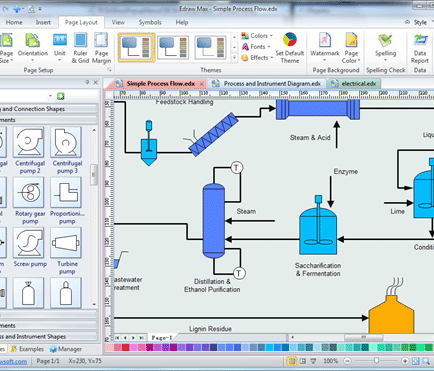
Task: Switch to the Symbols ribbon tab
Action: [x=150, y=22]
